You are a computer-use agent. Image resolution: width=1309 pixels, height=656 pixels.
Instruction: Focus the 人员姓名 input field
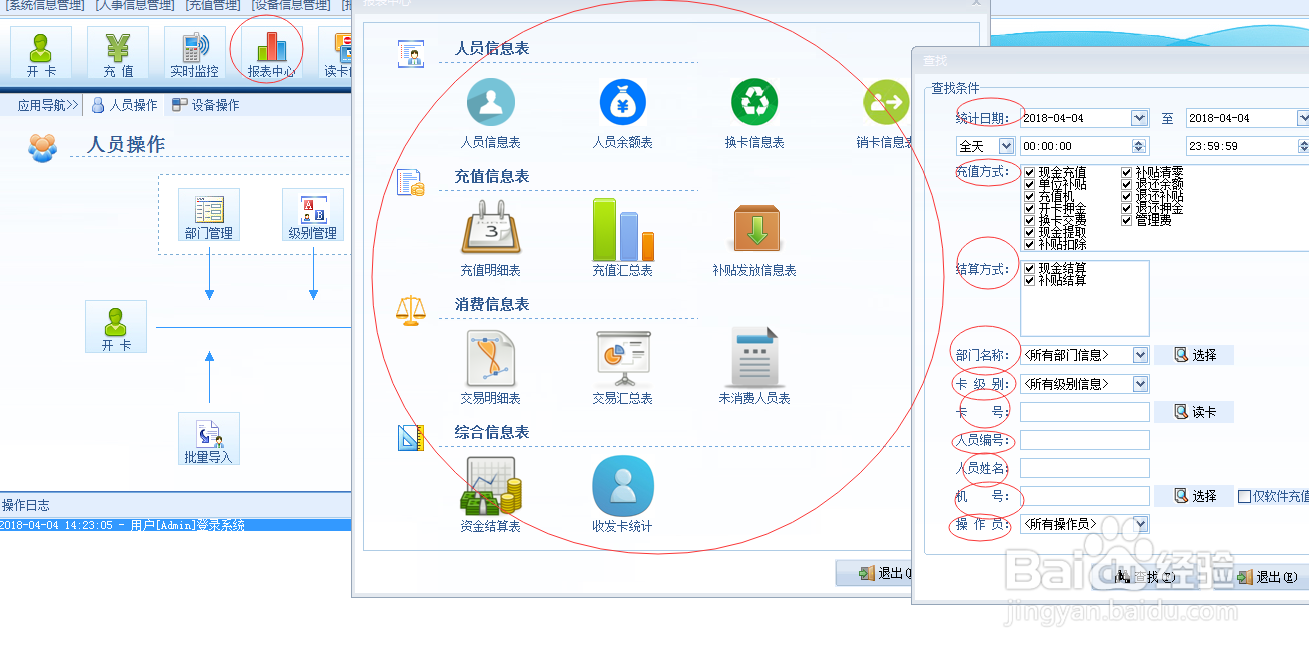coord(1085,468)
